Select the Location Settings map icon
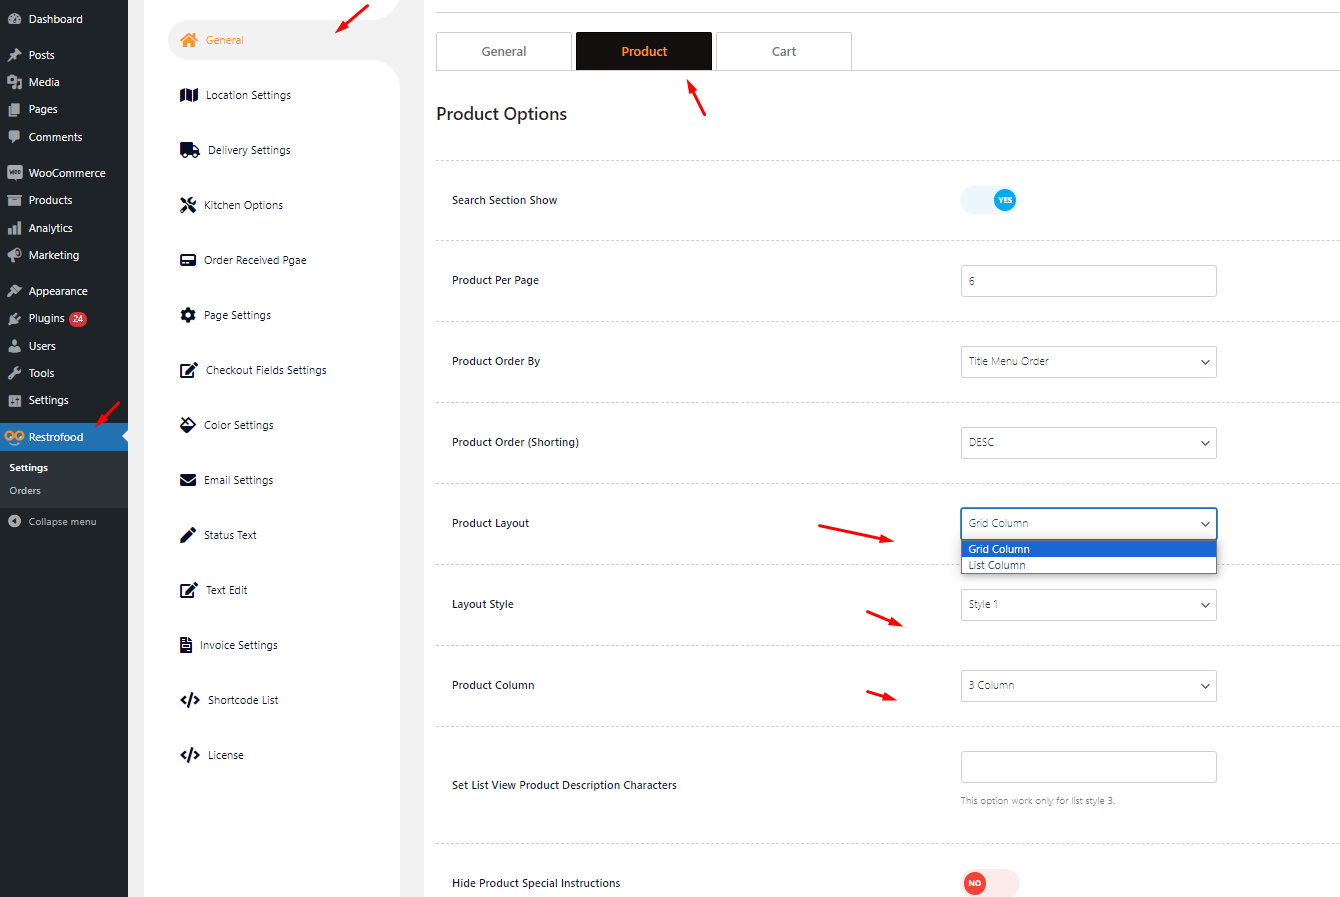The image size is (1340, 897). click(188, 94)
